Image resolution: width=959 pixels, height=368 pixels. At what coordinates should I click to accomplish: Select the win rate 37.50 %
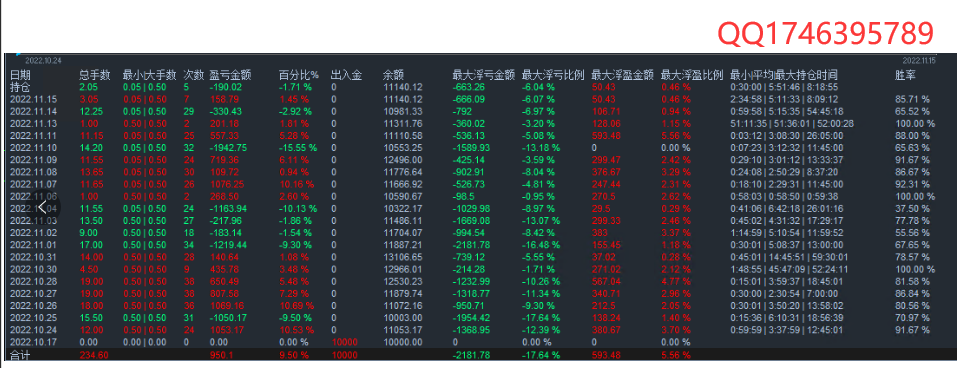tap(913, 208)
